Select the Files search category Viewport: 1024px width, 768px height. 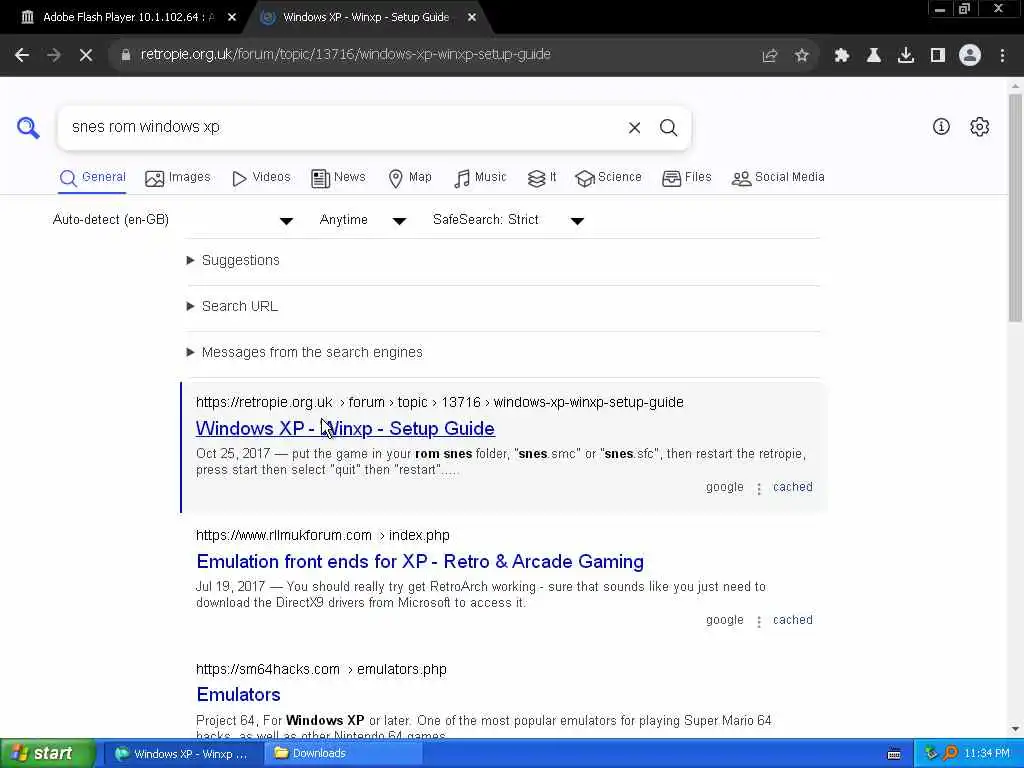pyautogui.click(x=686, y=178)
